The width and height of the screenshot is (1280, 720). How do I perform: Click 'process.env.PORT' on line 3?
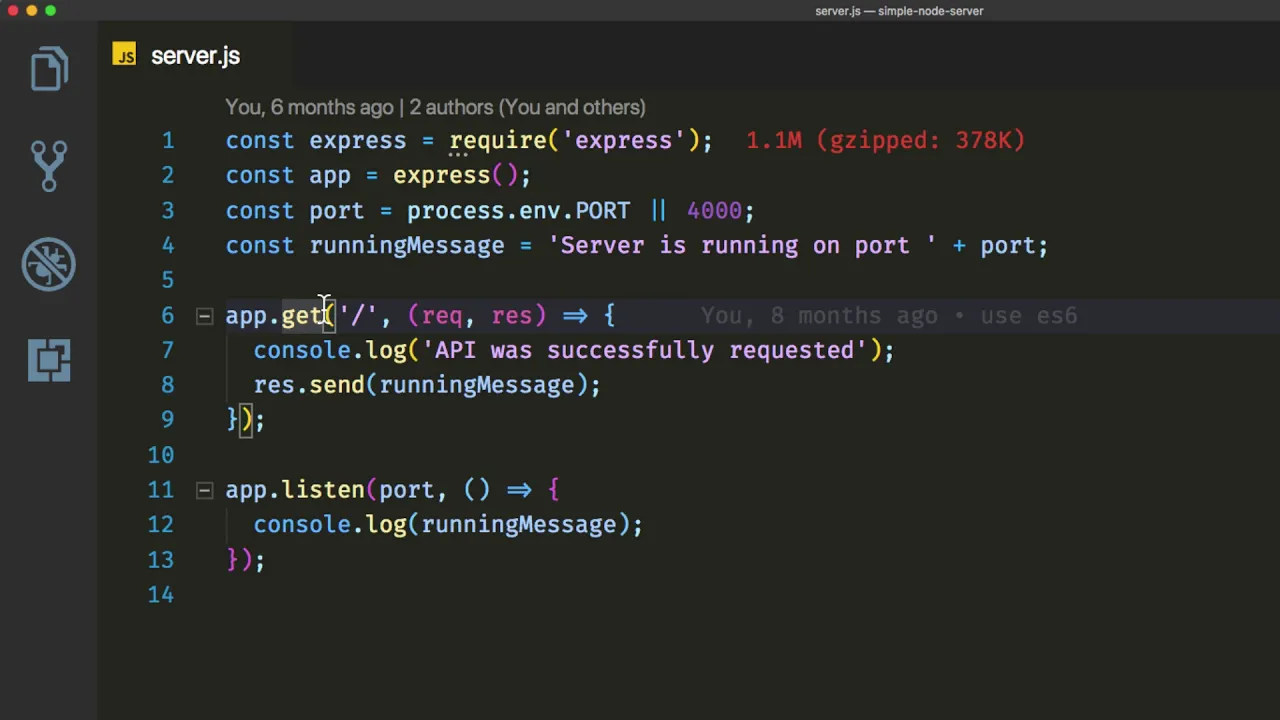(x=518, y=211)
